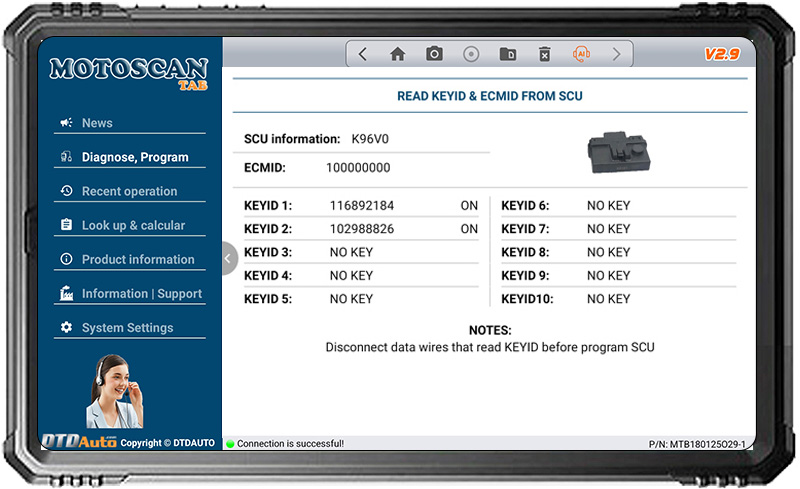Screen dimensions: 800x489
Task: Click the green connection status indicator
Action: coord(230,444)
